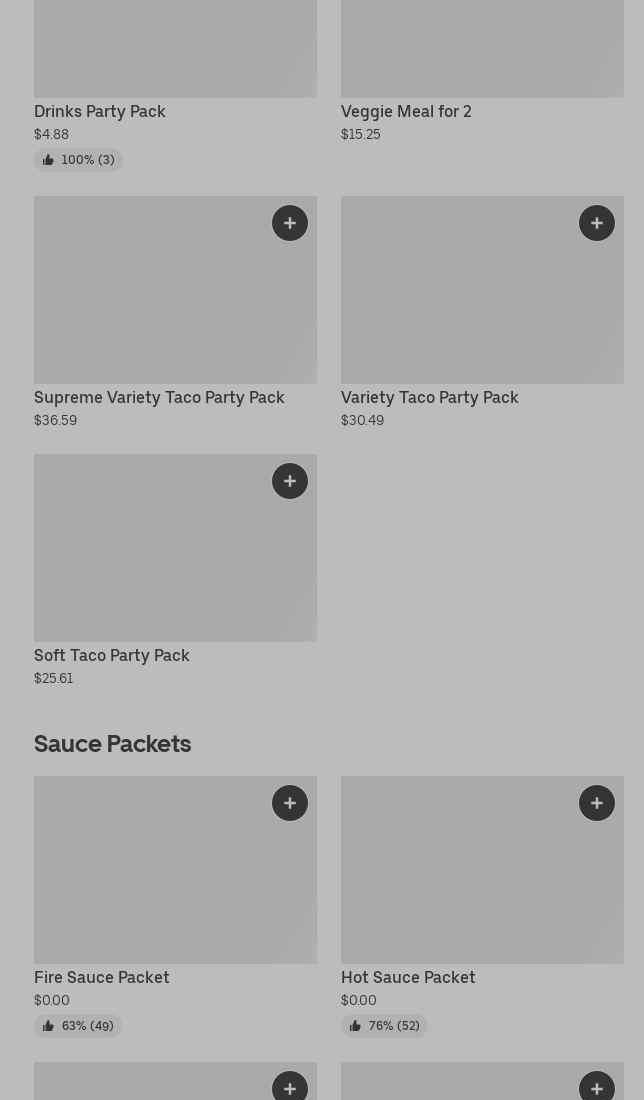The height and width of the screenshot is (1100, 644).
Task: Open the Drinks Party Pack item
Action: (x=100, y=112)
